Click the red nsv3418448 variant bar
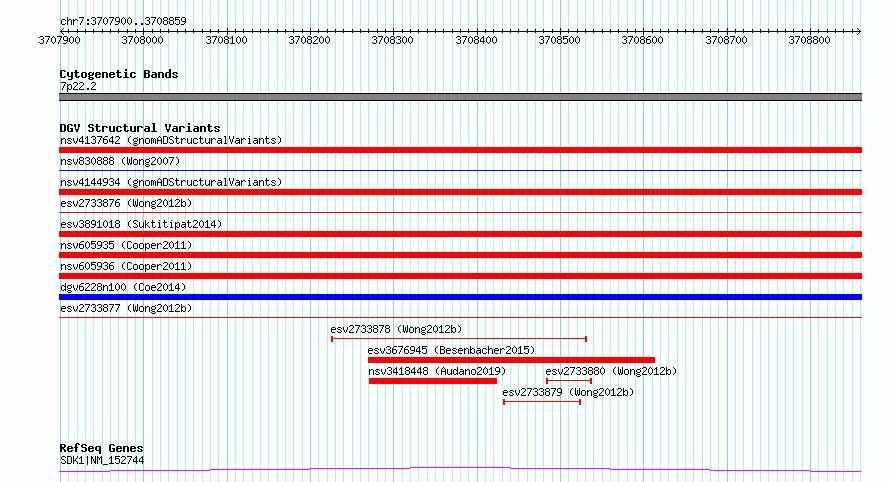Image resolution: width=890 pixels, height=482 pixels. [433, 381]
